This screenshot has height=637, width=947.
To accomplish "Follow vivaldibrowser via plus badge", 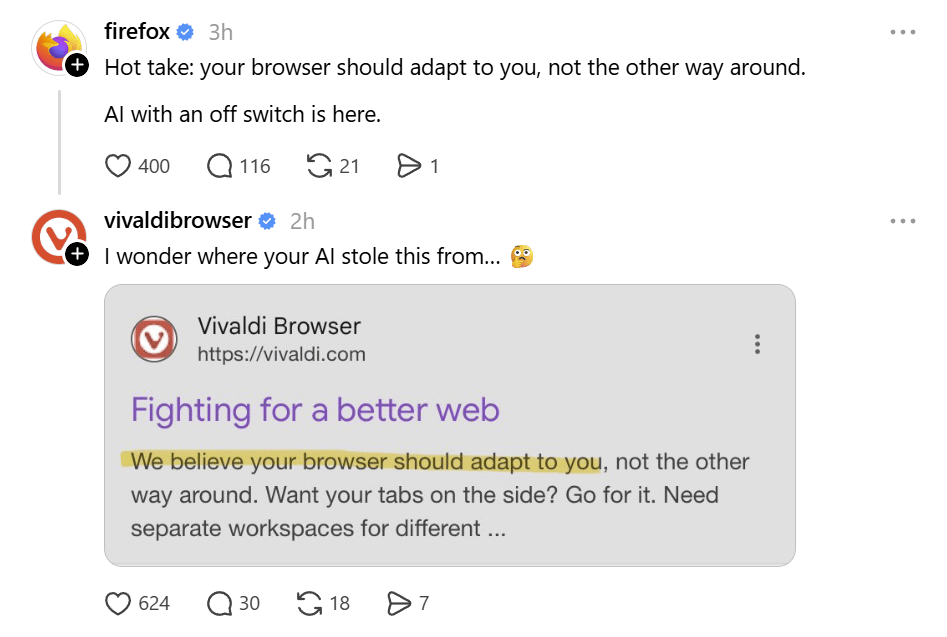I will pos(77,254).
